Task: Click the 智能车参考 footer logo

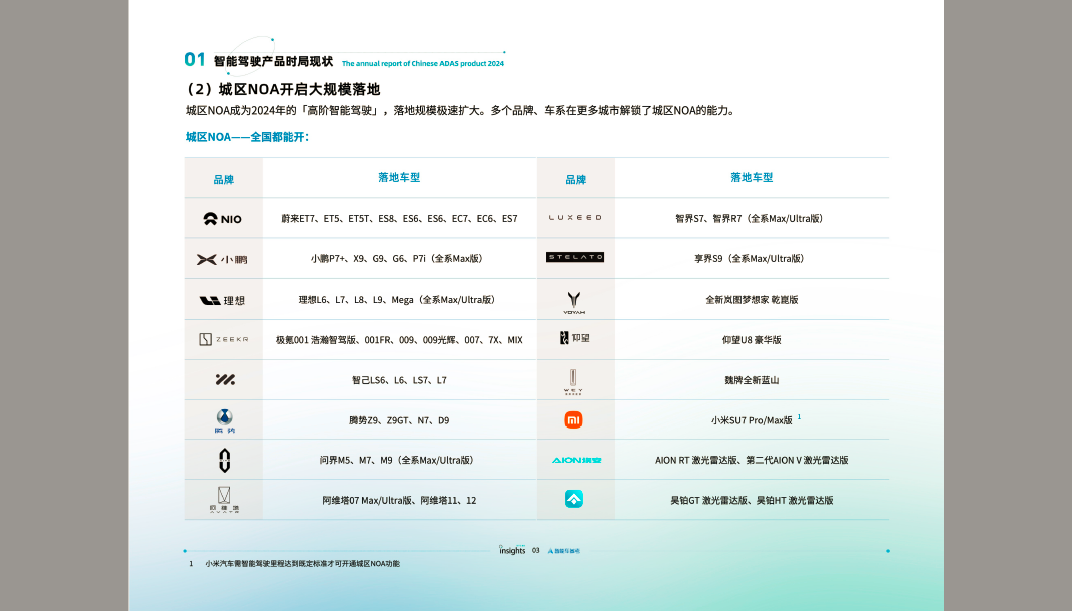Action: (563, 551)
